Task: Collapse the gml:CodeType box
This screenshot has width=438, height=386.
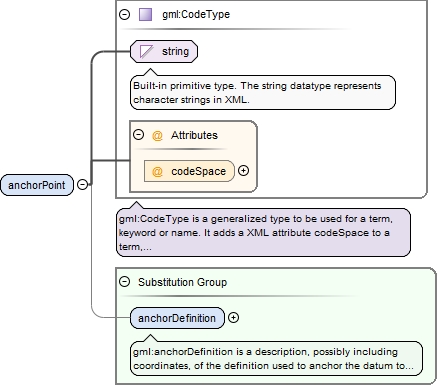Action: point(124,15)
